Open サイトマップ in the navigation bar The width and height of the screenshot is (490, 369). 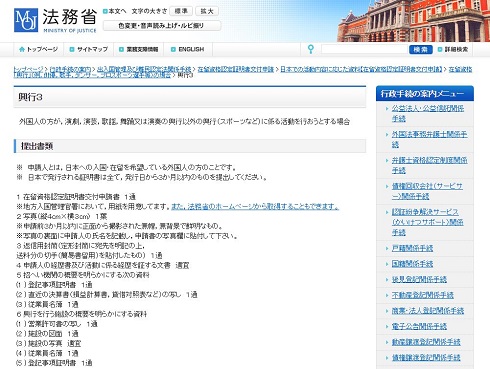92,49
